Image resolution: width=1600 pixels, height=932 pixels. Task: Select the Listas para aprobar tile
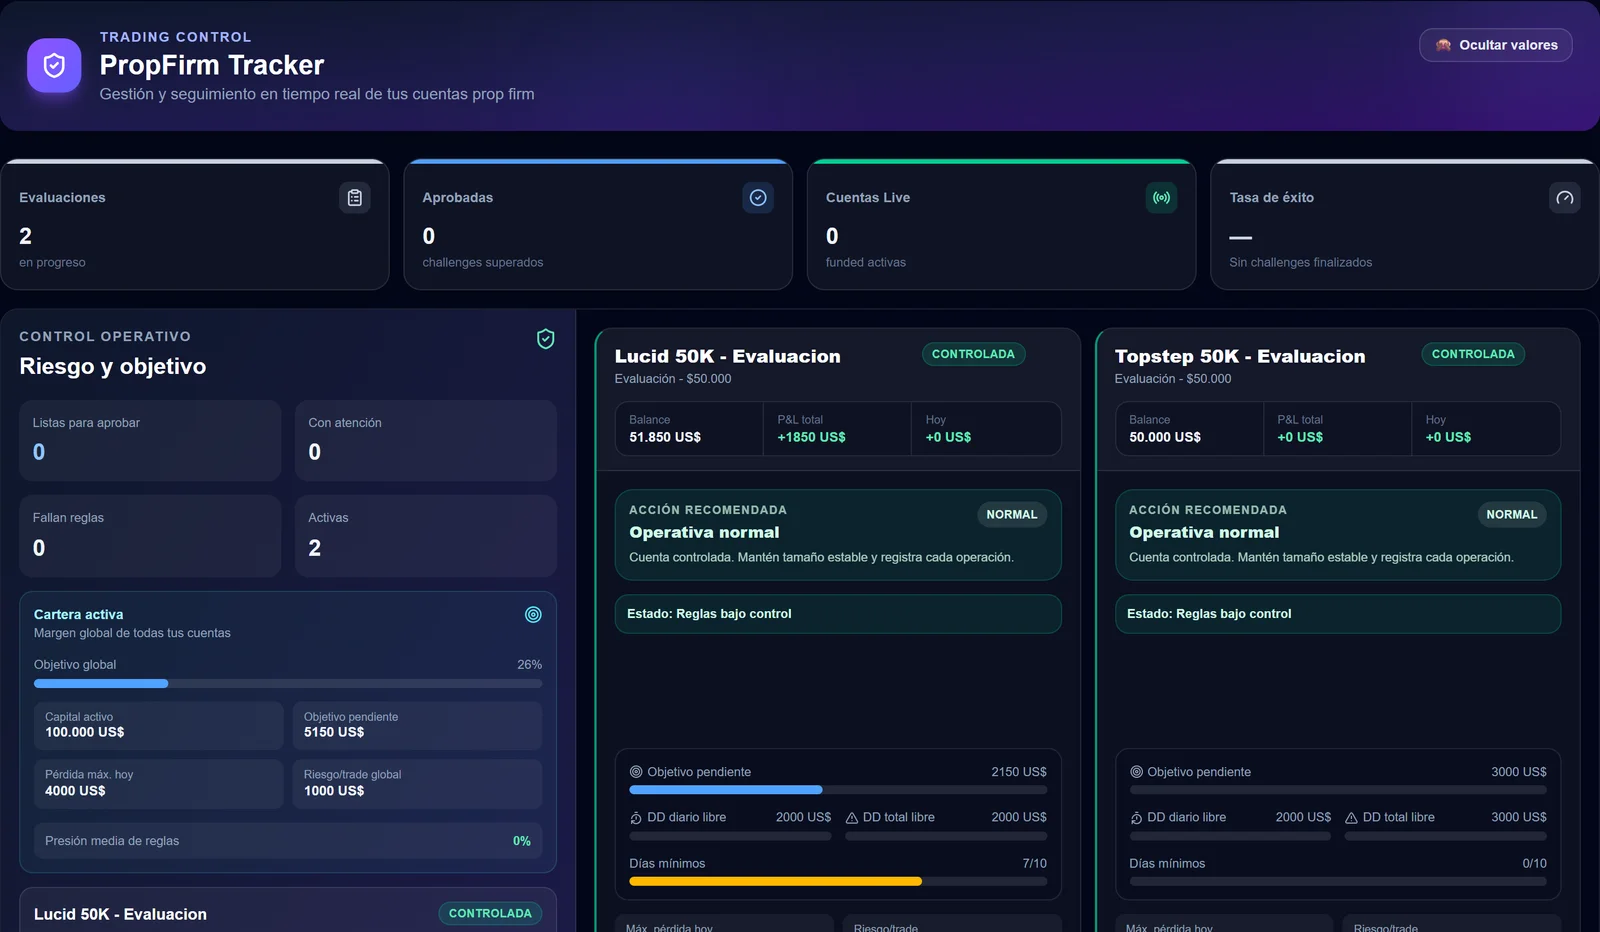(150, 441)
